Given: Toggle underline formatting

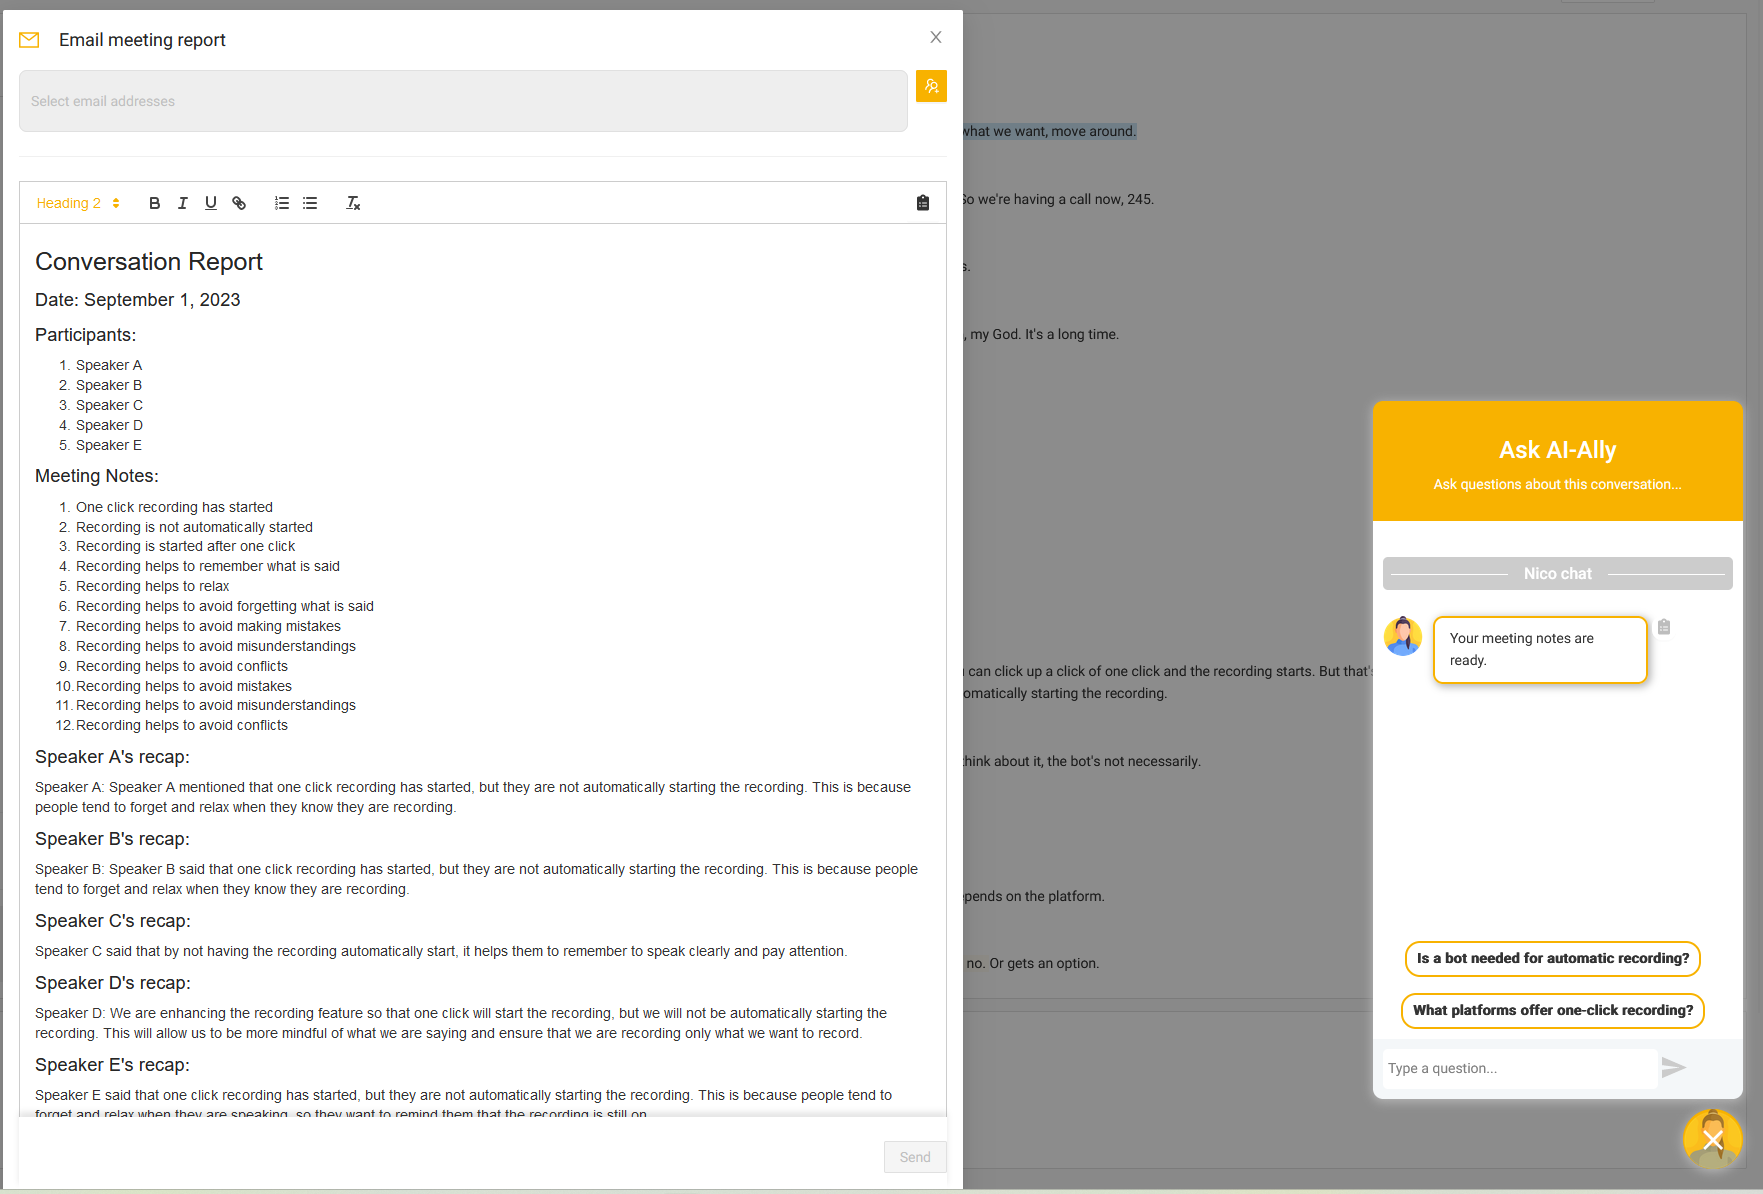Looking at the screenshot, I should tap(210, 203).
